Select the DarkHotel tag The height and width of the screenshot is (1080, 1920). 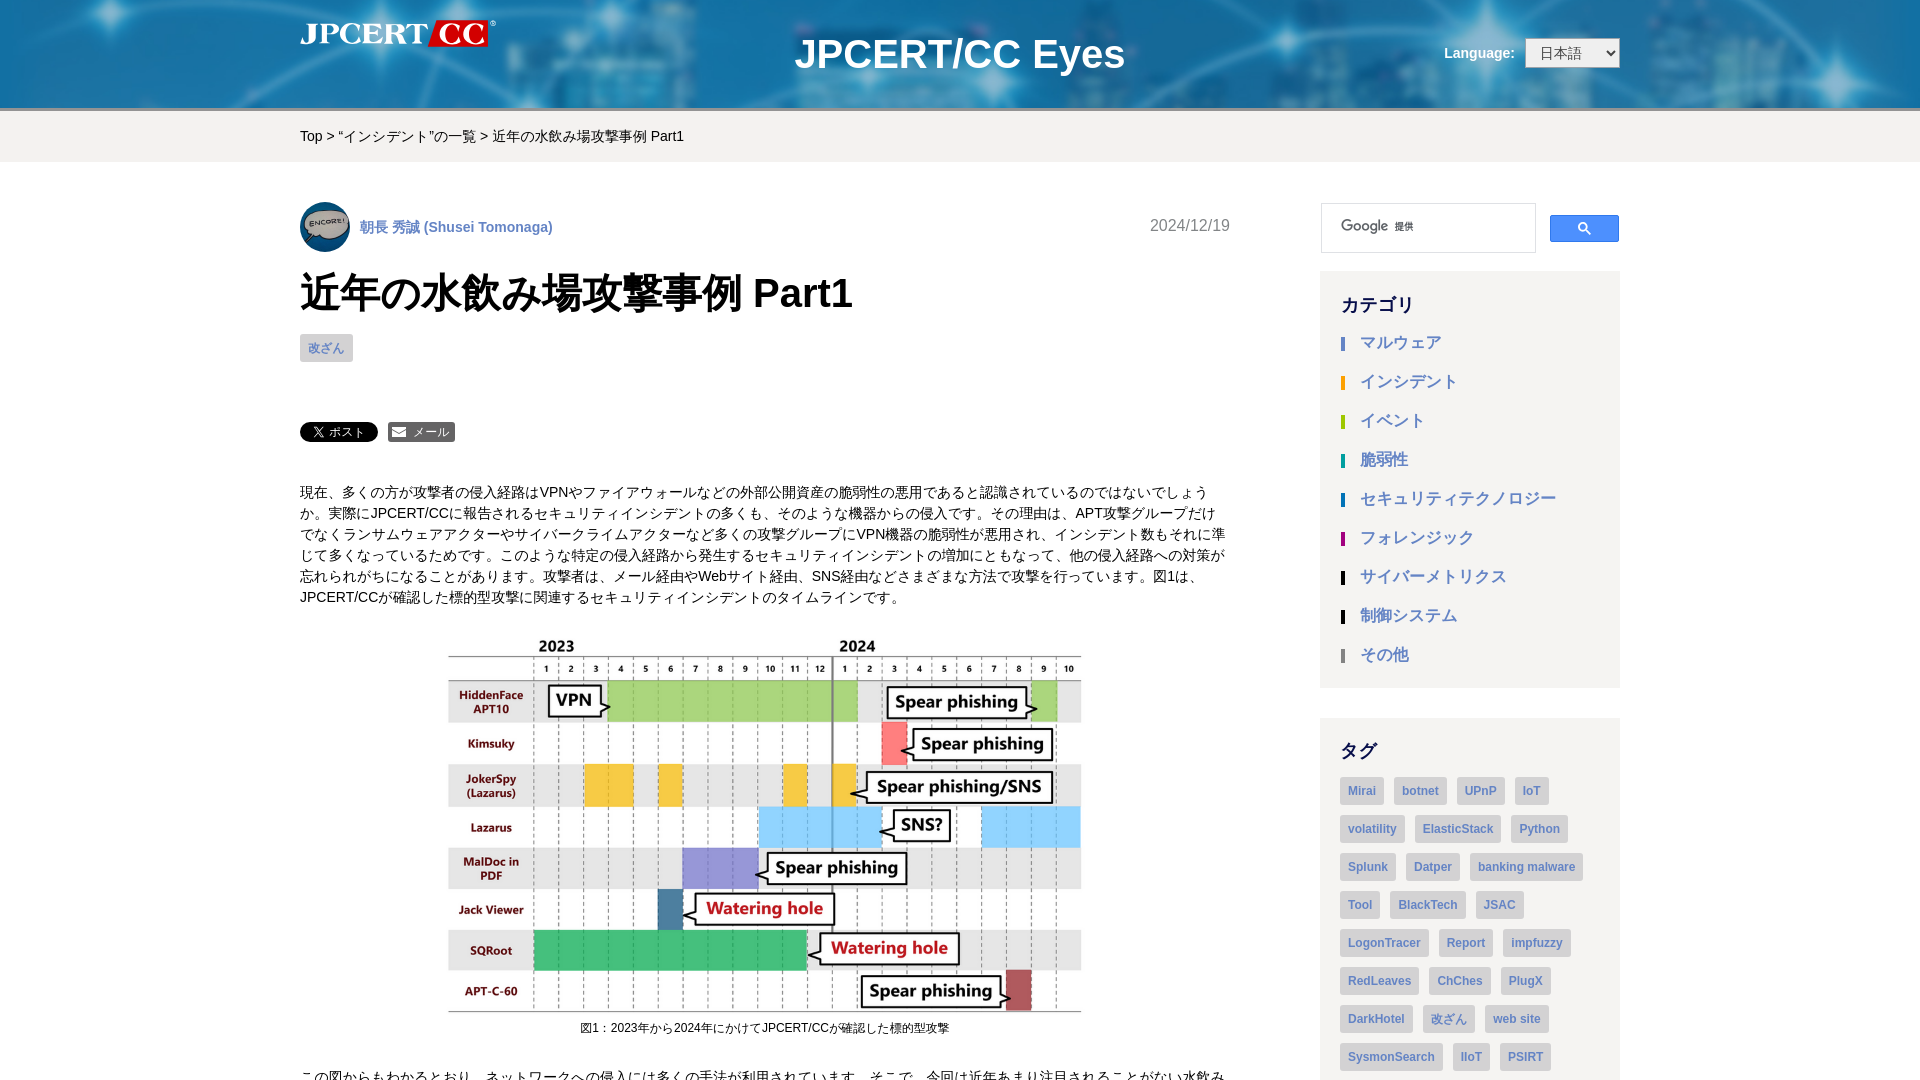(1376, 1019)
